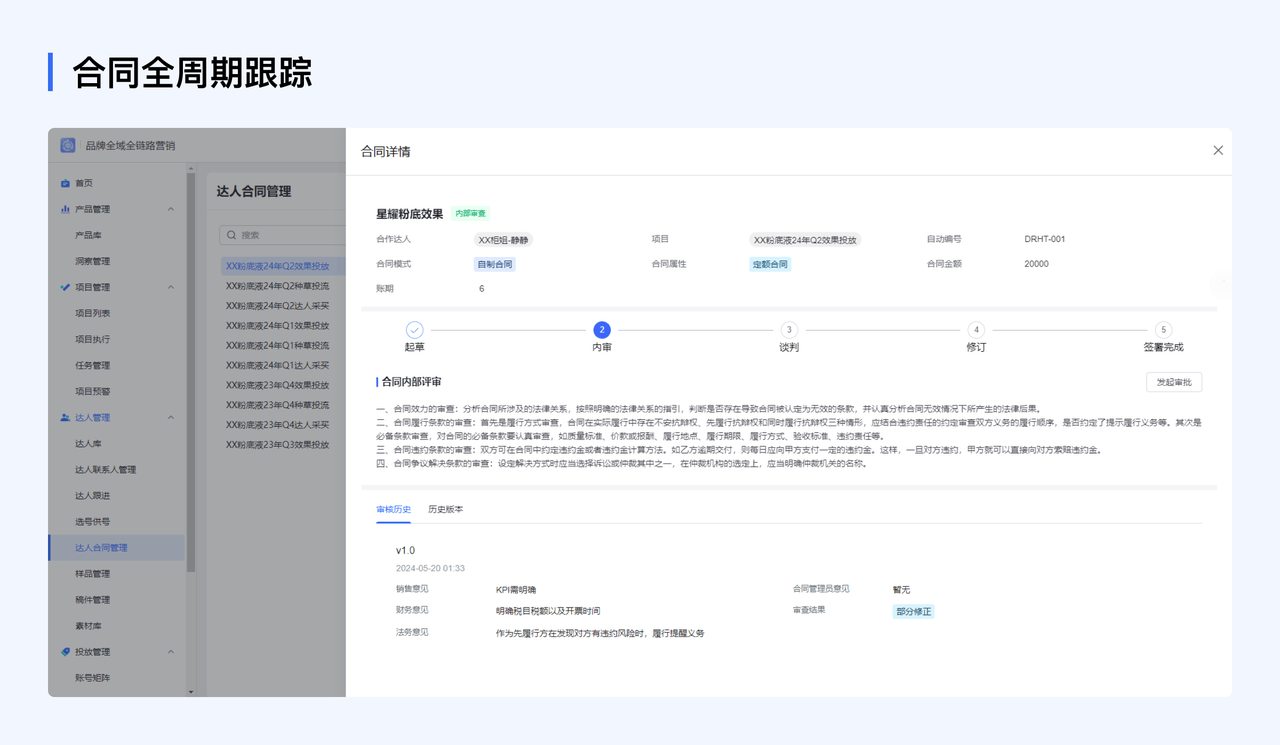
Task: Click the 达人管理 people icon
Action: point(65,417)
